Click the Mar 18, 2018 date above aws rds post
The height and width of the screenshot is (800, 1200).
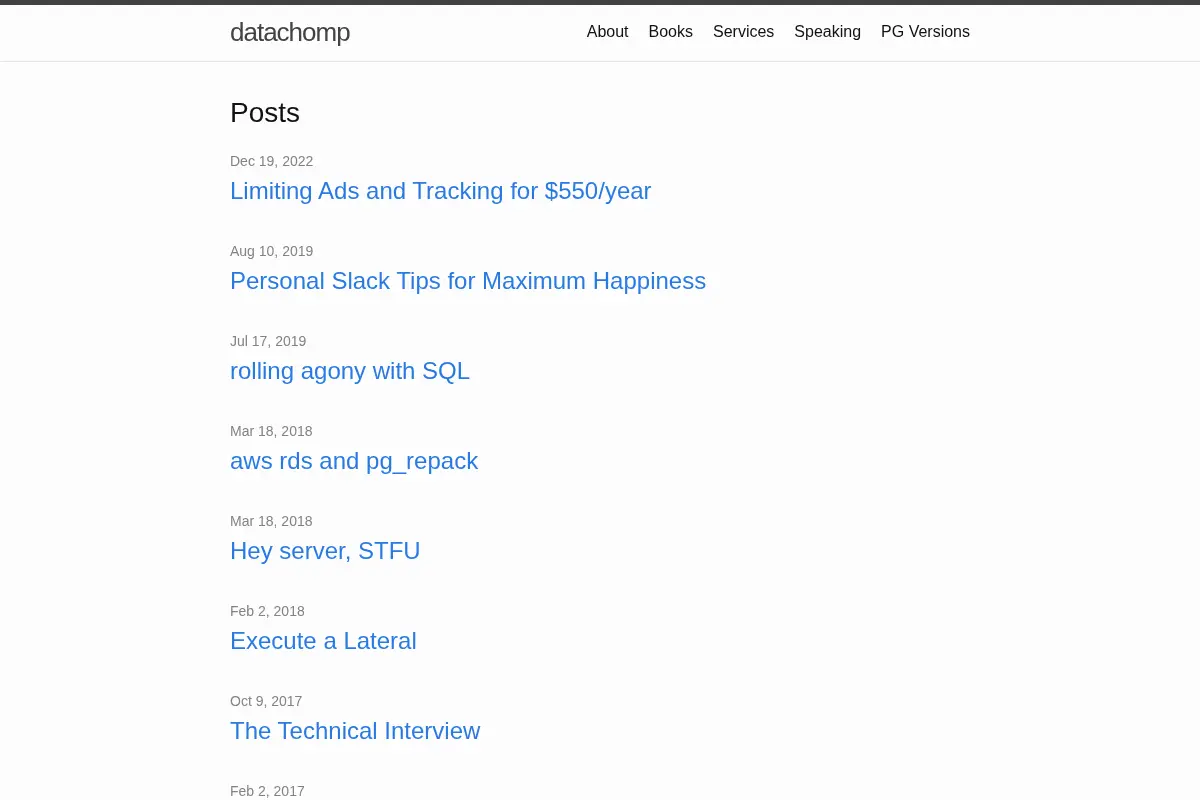coord(271,431)
